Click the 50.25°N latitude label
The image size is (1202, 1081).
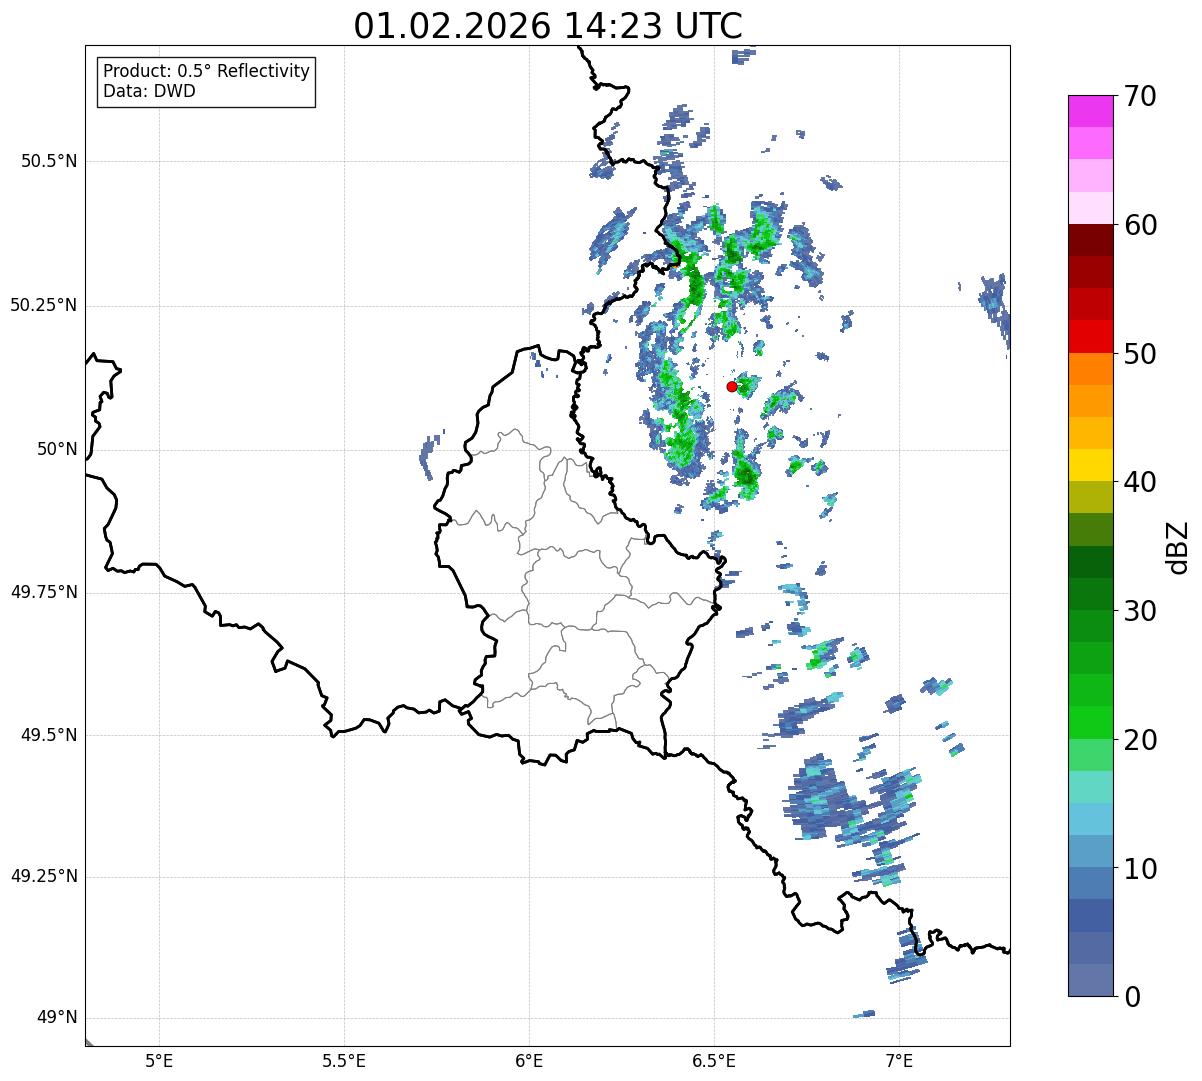(x=44, y=305)
